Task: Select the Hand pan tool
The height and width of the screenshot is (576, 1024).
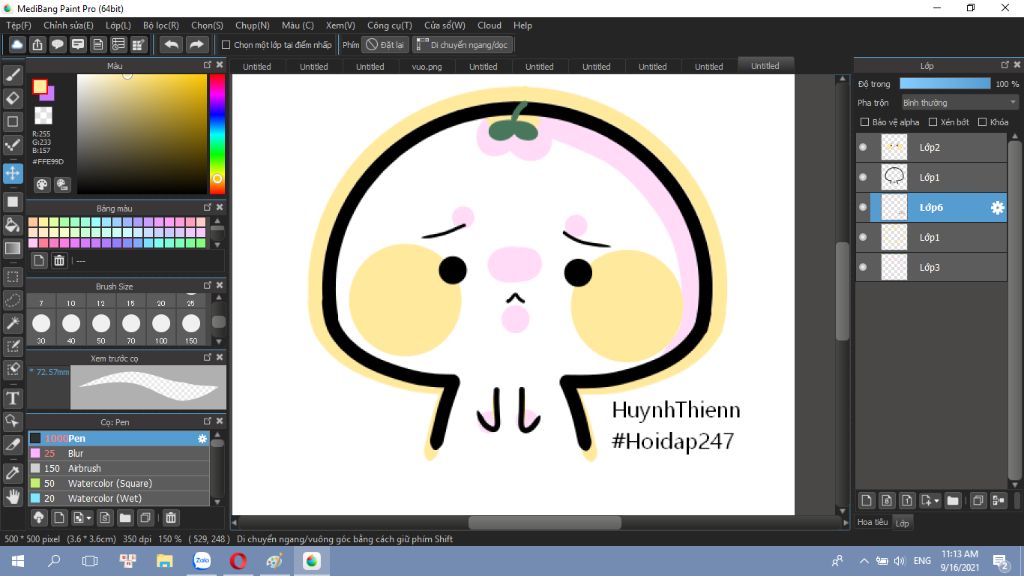Action: point(12,496)
